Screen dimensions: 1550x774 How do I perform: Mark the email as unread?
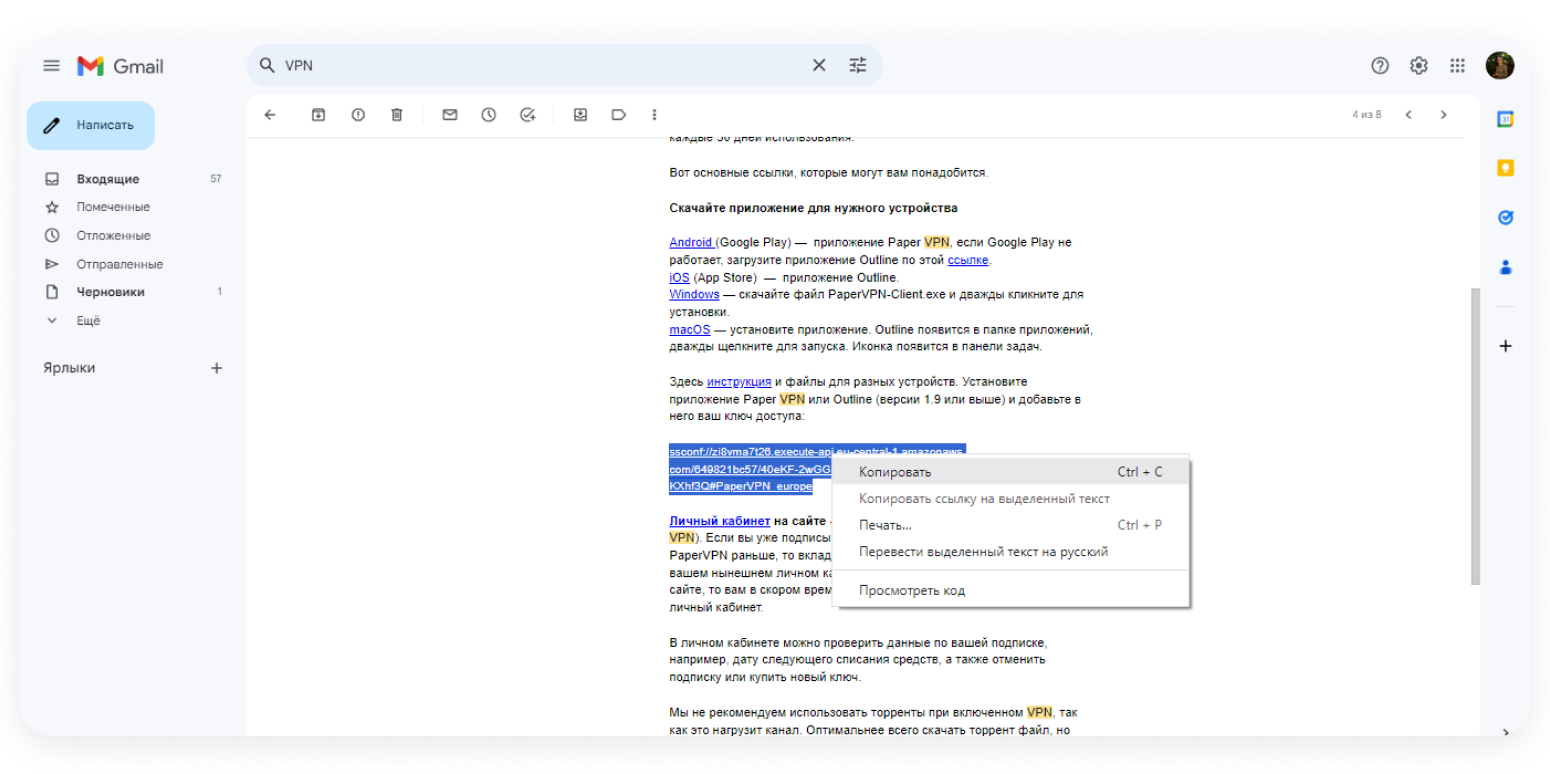pos(450,115)
